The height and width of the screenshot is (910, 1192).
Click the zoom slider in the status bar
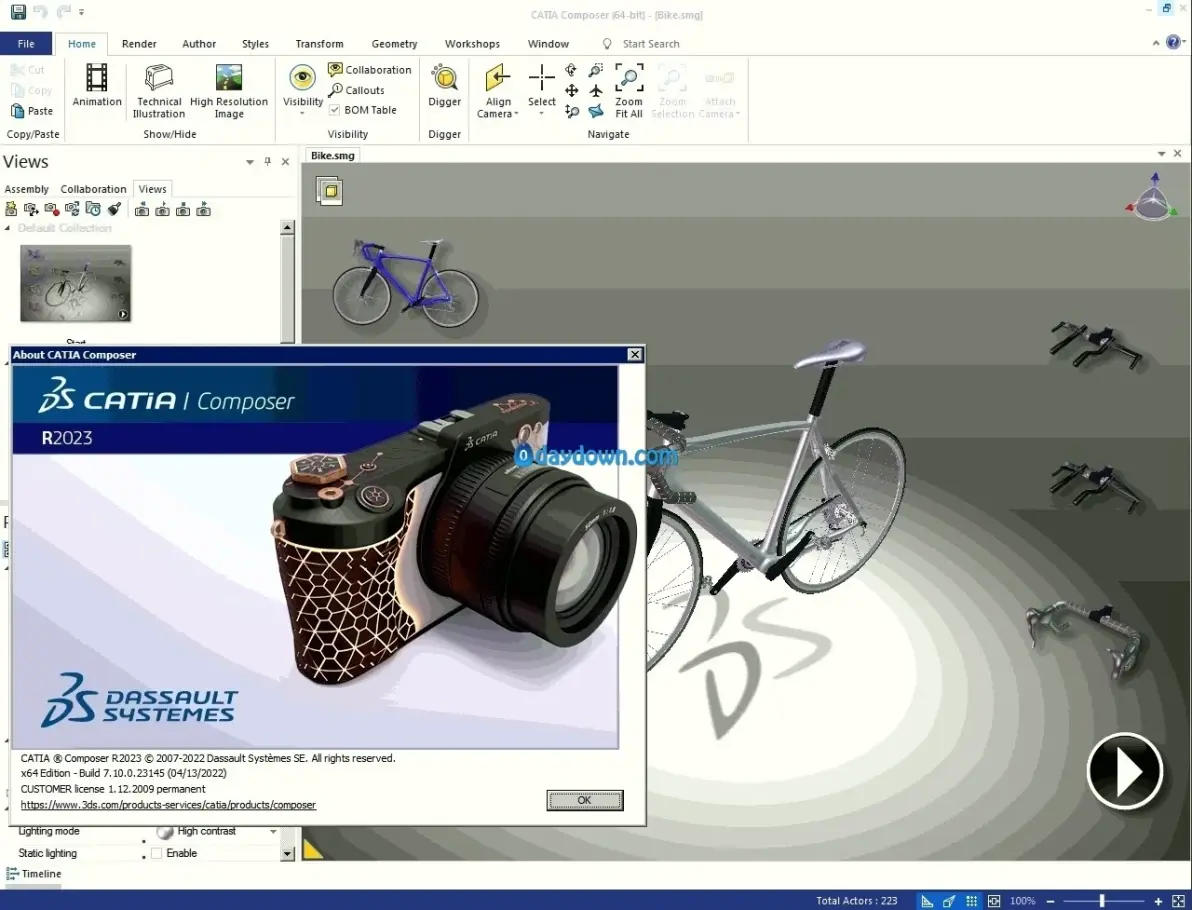tap(1104, 901)
